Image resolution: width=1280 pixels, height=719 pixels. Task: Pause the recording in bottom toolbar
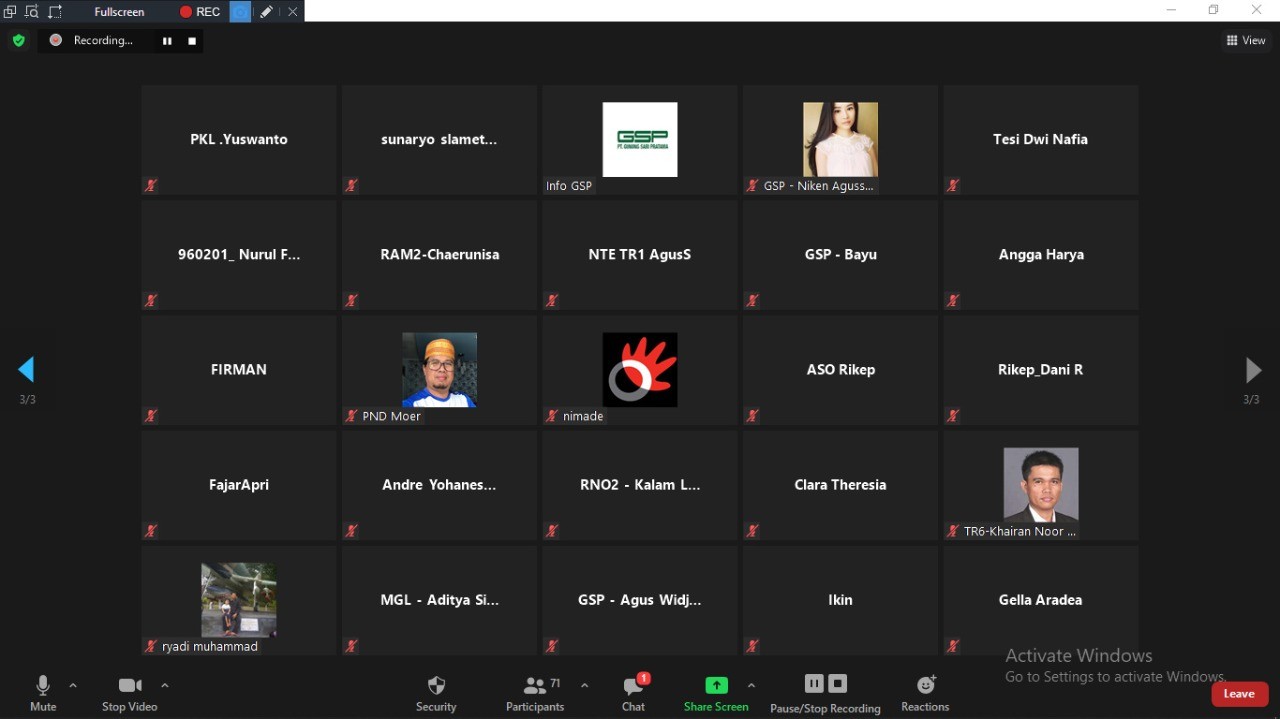click(814, 684)
